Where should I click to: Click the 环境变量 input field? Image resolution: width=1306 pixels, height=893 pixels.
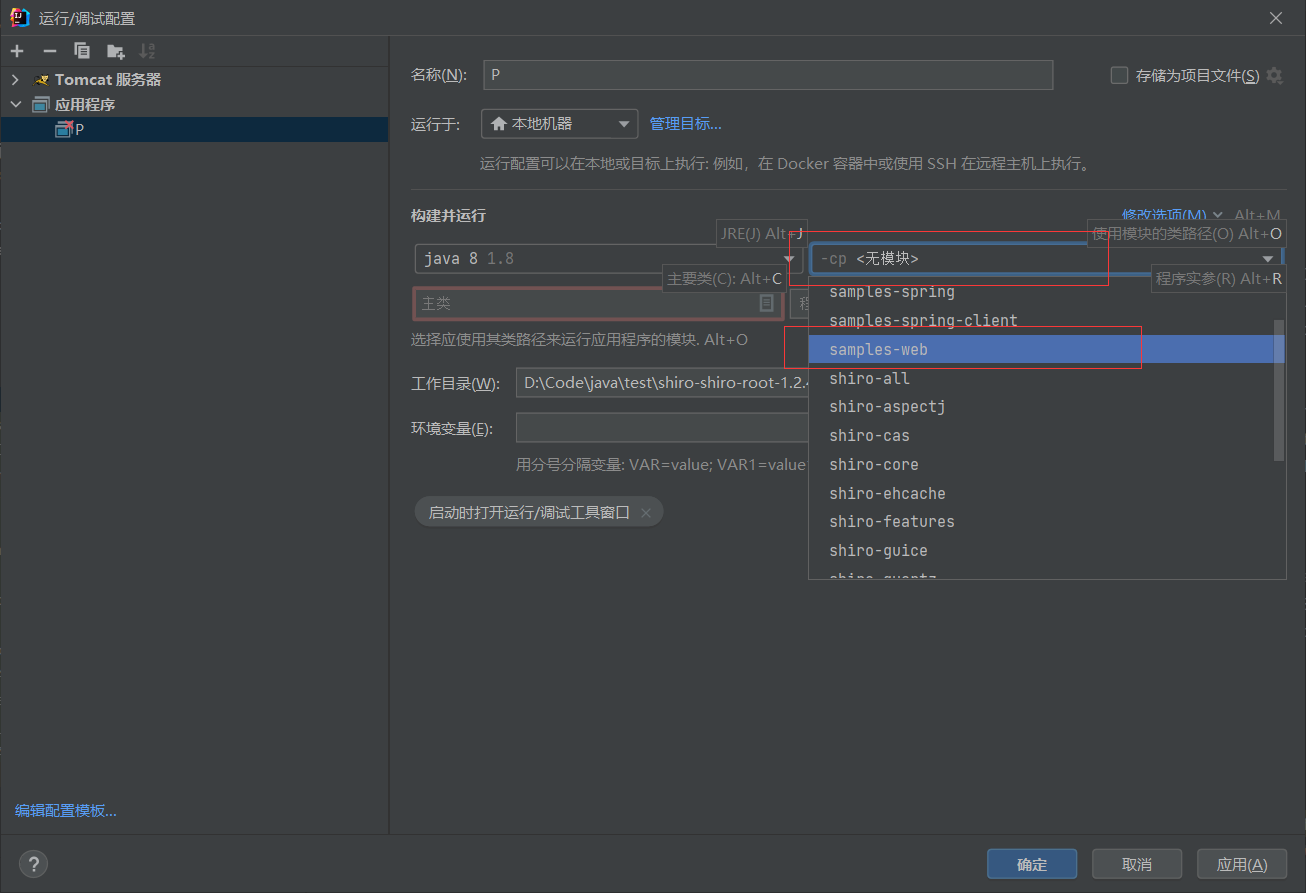coord(662,429)
